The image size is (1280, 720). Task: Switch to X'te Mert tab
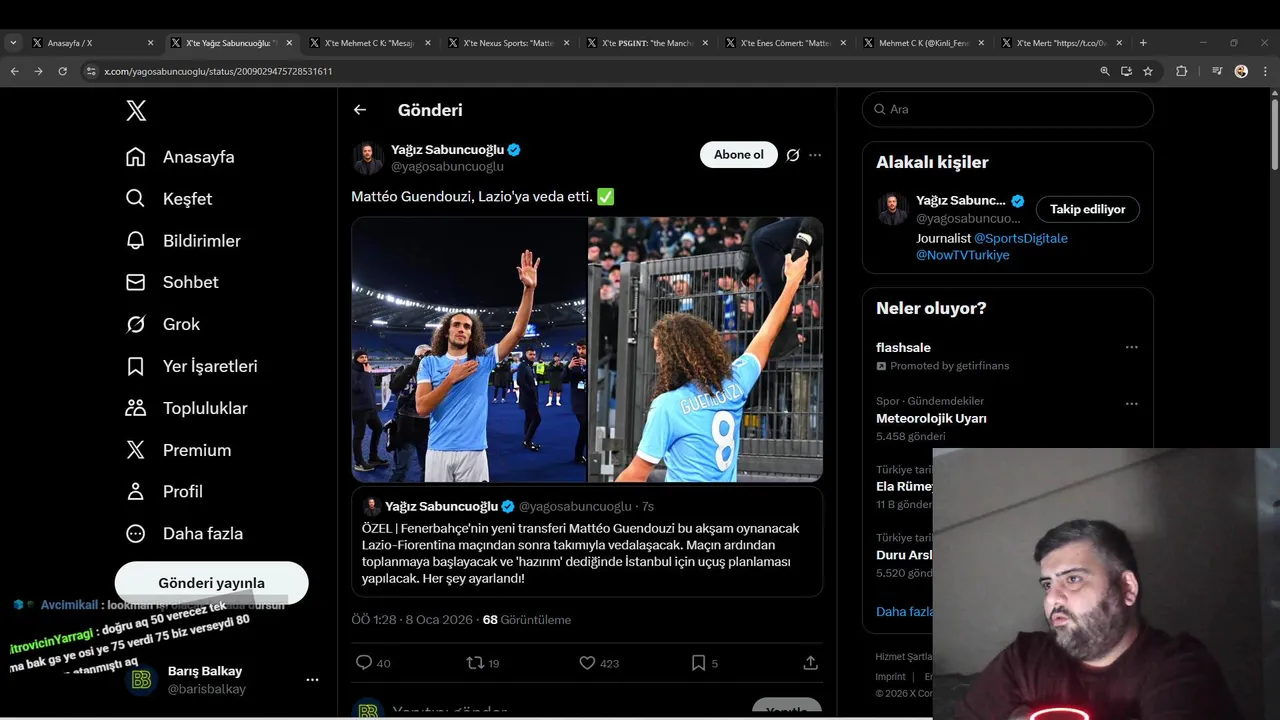[x=1063, y=43]
